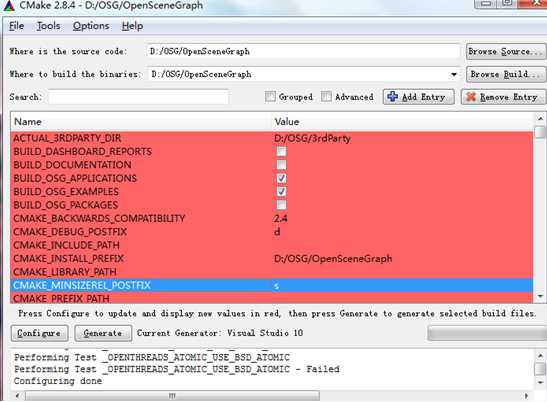Click the Browse Source button

click(506, 52)
